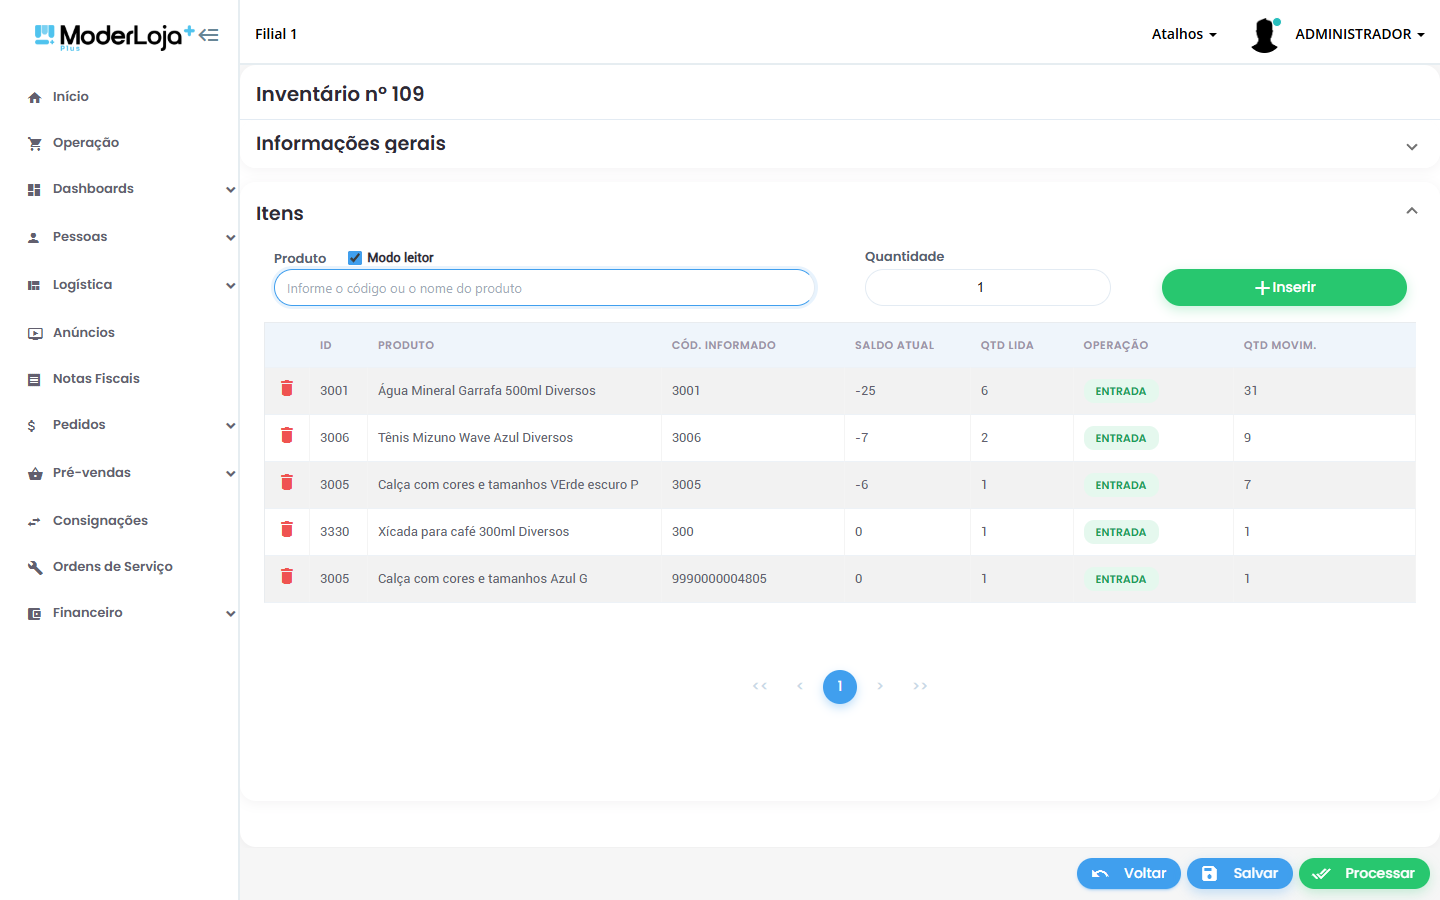Screen dimensions: 1440x900
Task: Click the Inventário nº 109 heading
Action: click(340, 94)
